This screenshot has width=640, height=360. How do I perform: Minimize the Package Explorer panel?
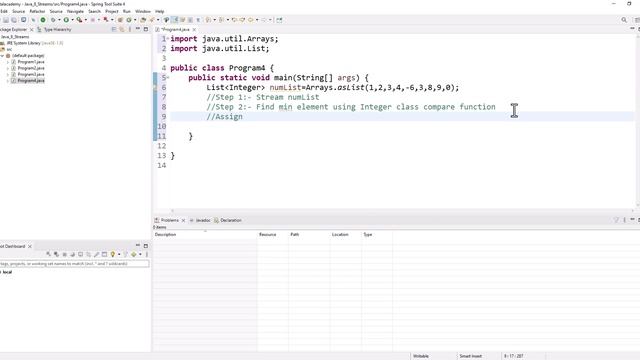138,29
